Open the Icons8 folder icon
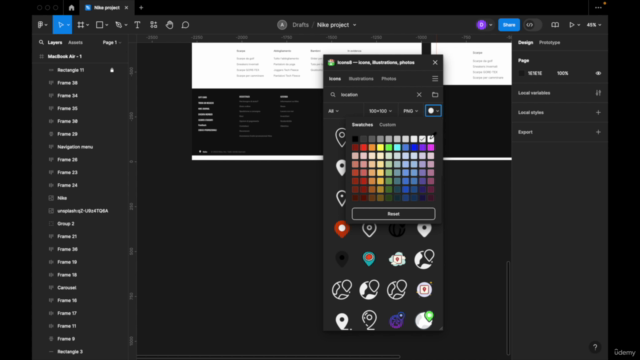The height and width of the screenshot is (360, 640). point(435,95)
